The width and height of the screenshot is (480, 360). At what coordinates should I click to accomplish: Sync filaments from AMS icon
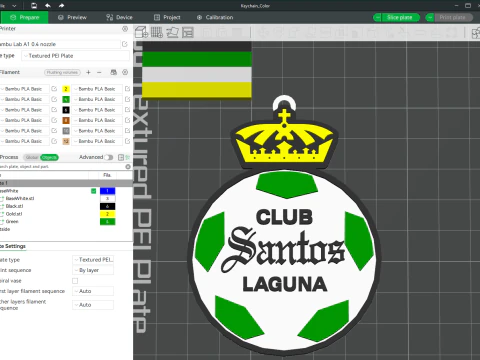[x=114, y=72]
